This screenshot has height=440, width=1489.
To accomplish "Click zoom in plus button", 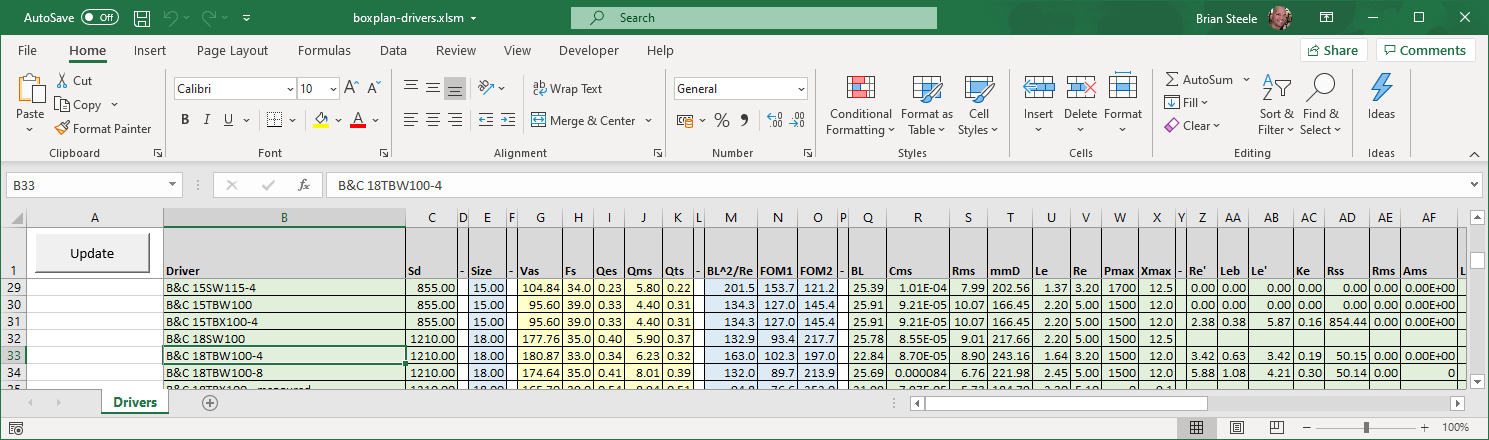I will point(1424,428).
